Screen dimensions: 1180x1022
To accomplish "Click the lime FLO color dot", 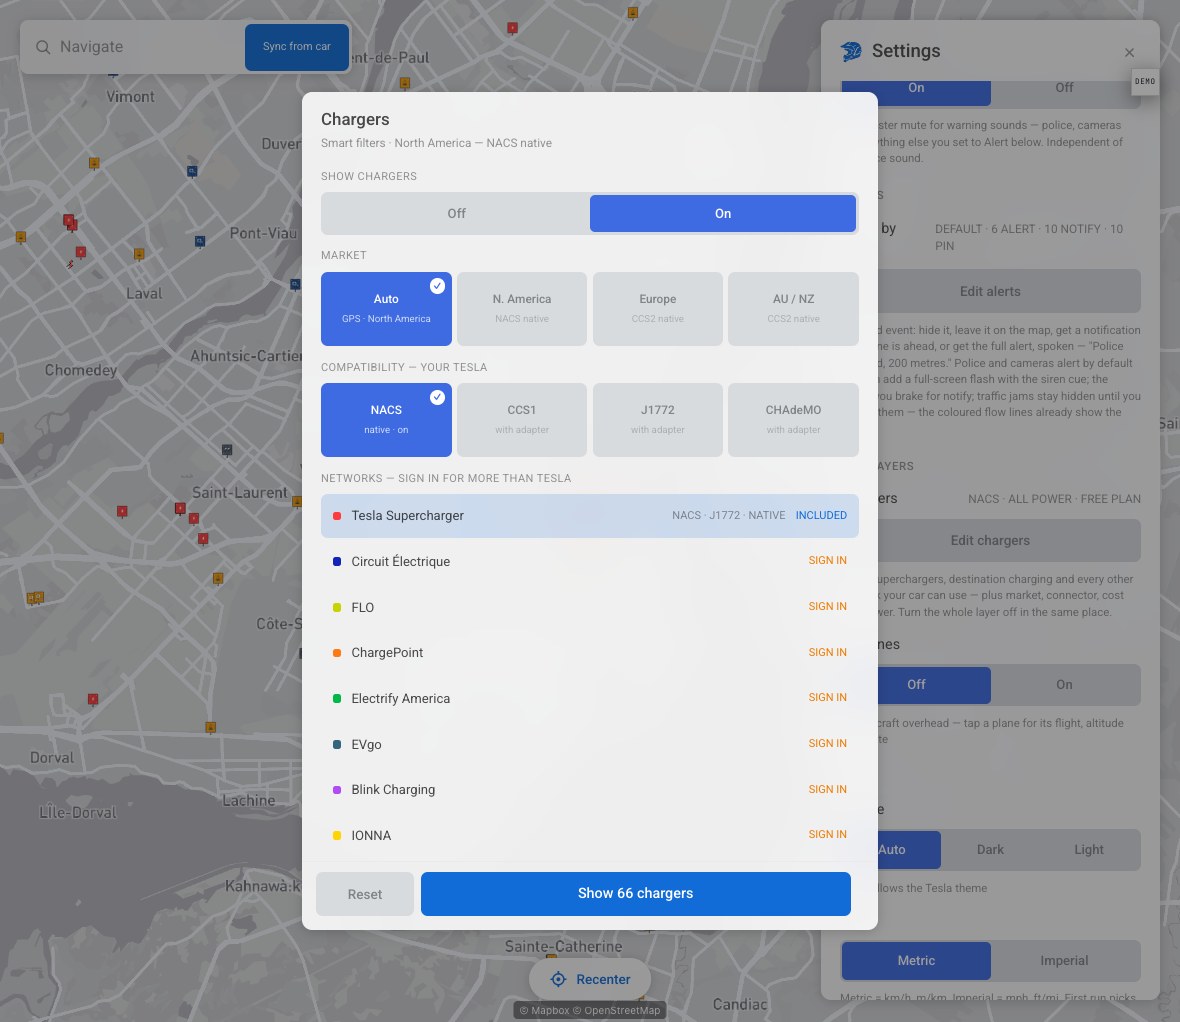I will pos(337,607).
